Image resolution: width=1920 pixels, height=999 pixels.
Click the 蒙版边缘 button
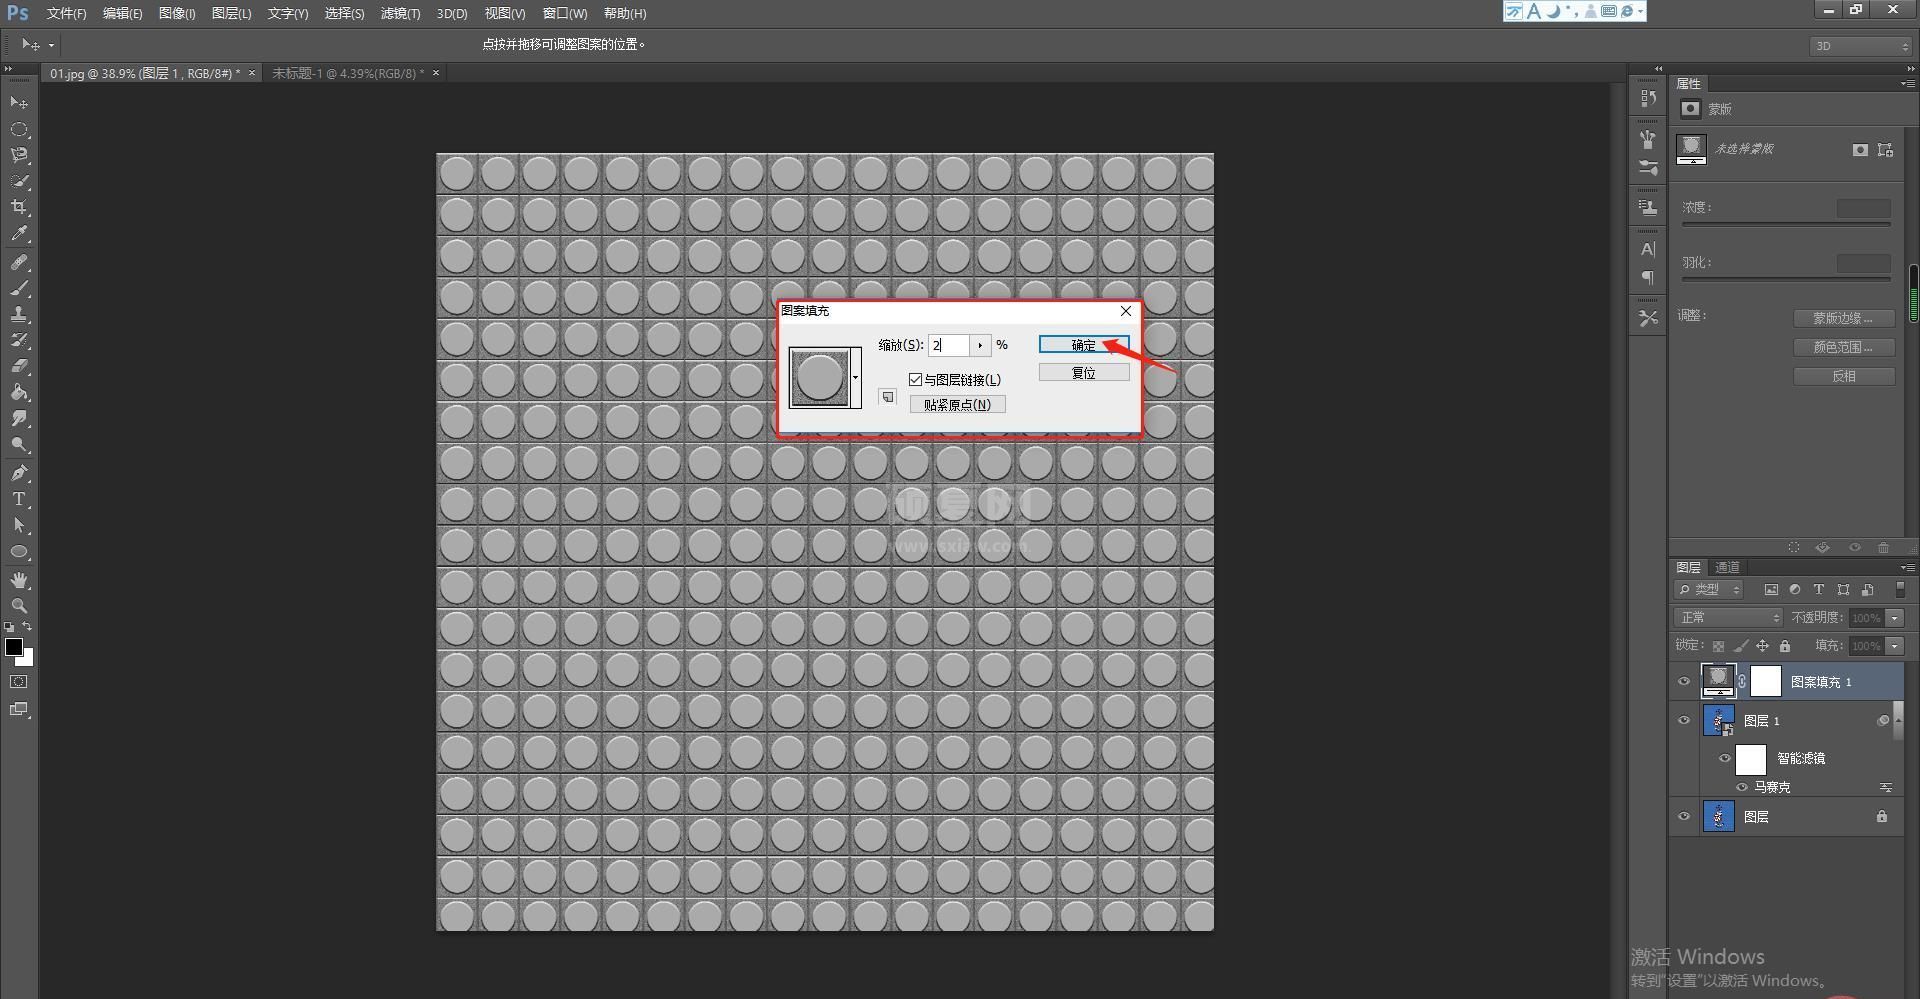click(1844, 318)
